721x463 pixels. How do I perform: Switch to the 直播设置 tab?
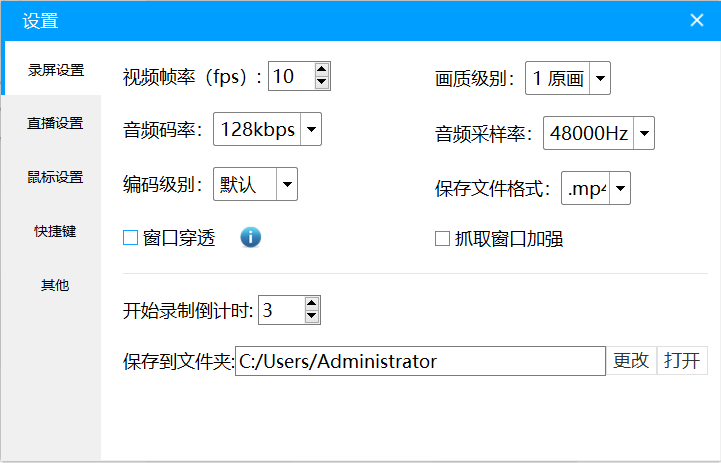click(55, 123)
